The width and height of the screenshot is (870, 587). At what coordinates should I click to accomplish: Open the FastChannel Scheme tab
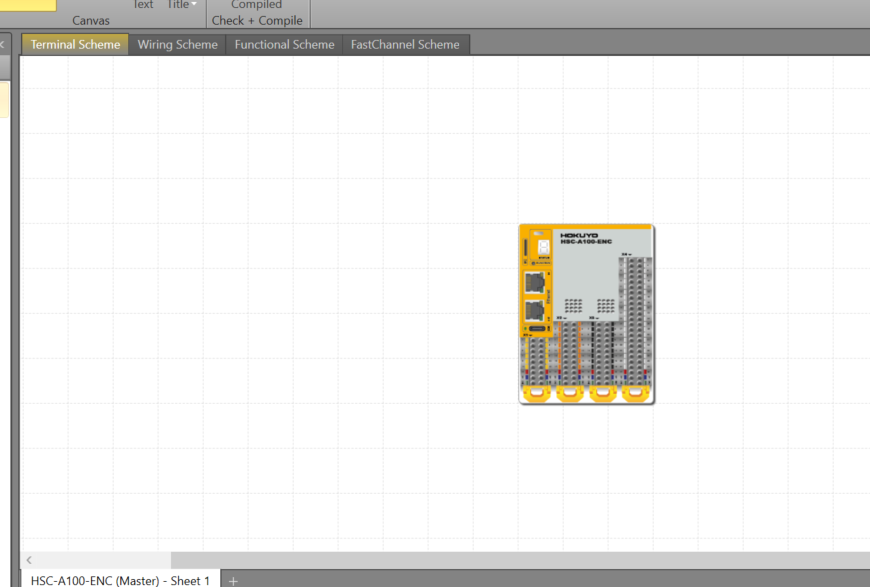click(405, 44)
